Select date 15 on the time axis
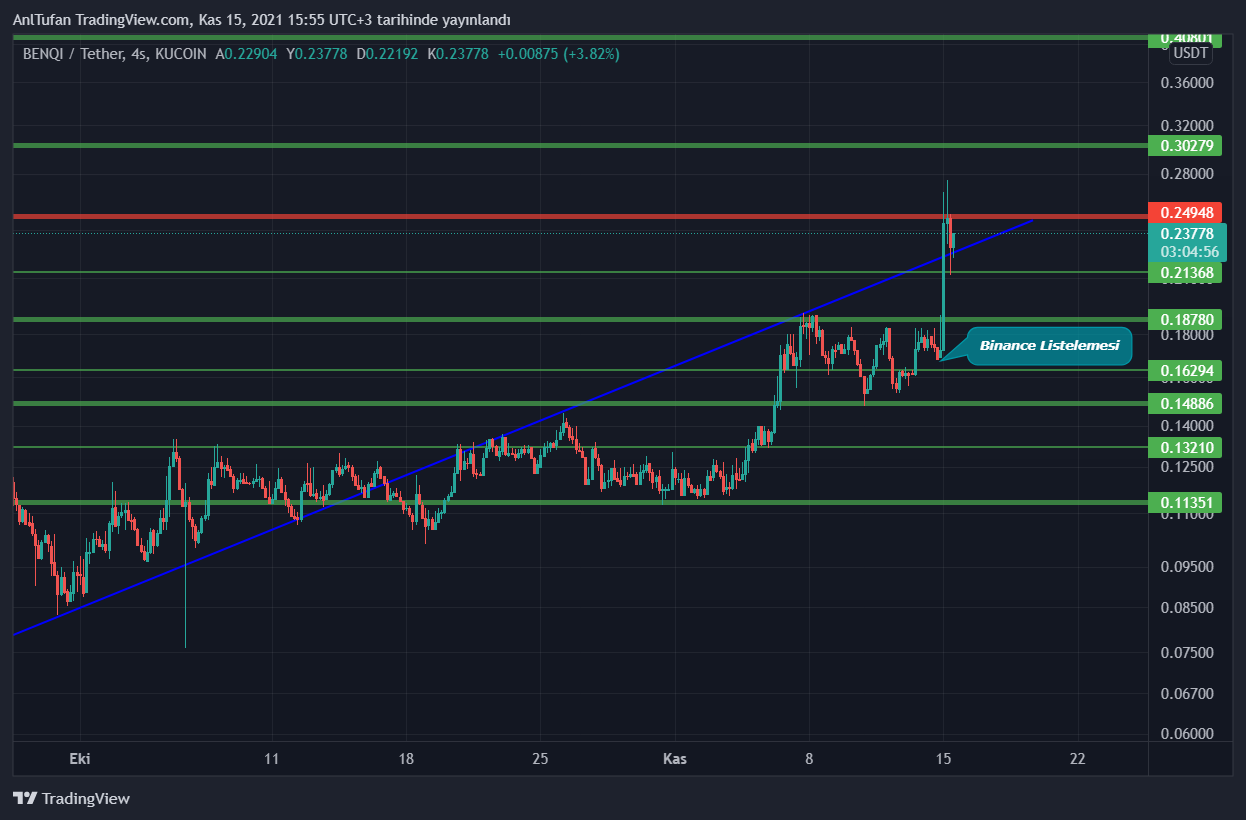Image resolution: width=1246 pixels, height=820 pixels. (942, 759)
